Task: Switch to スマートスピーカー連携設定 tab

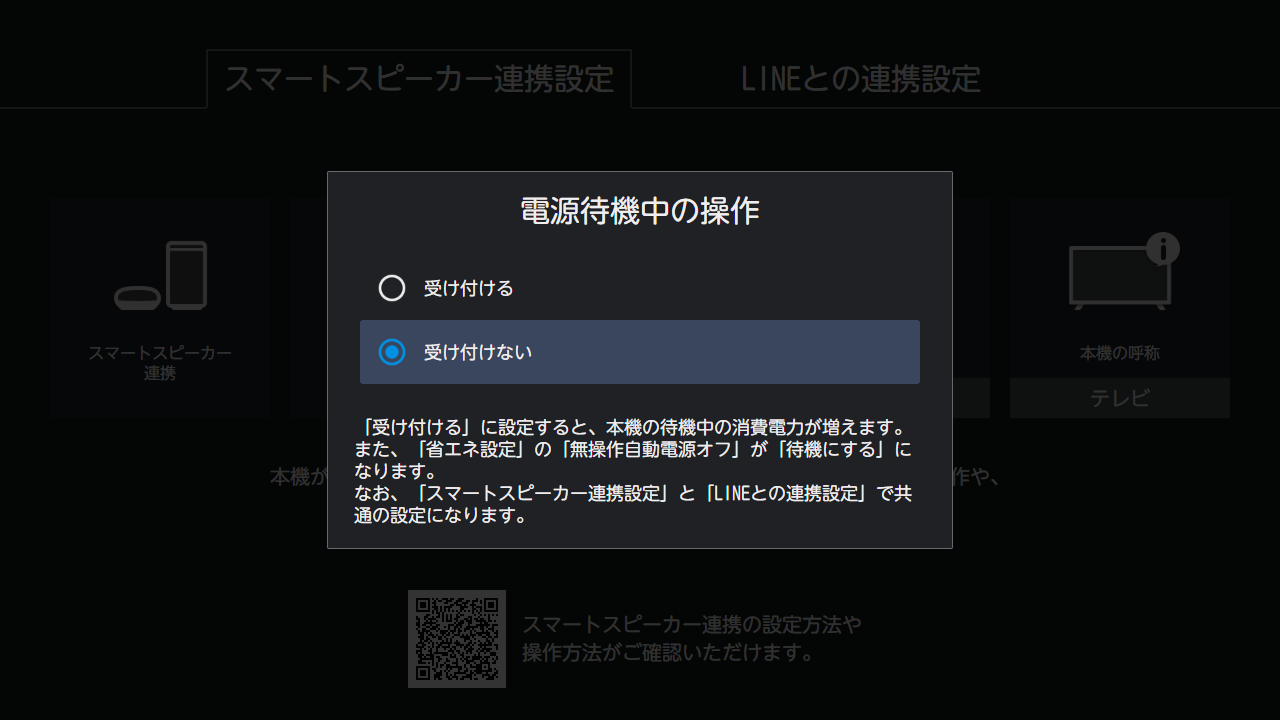Action: (419, 79)
